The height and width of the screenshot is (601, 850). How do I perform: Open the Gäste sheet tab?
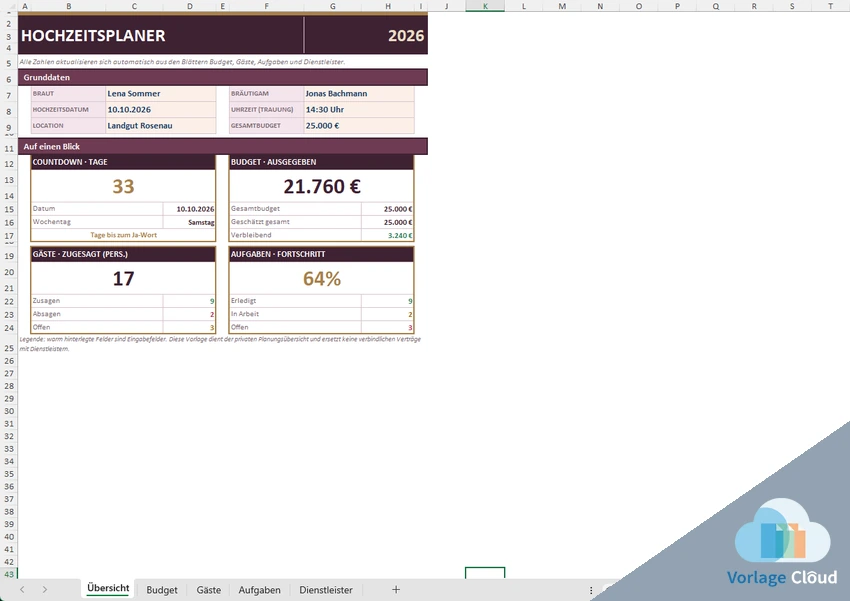pos(209,590)
